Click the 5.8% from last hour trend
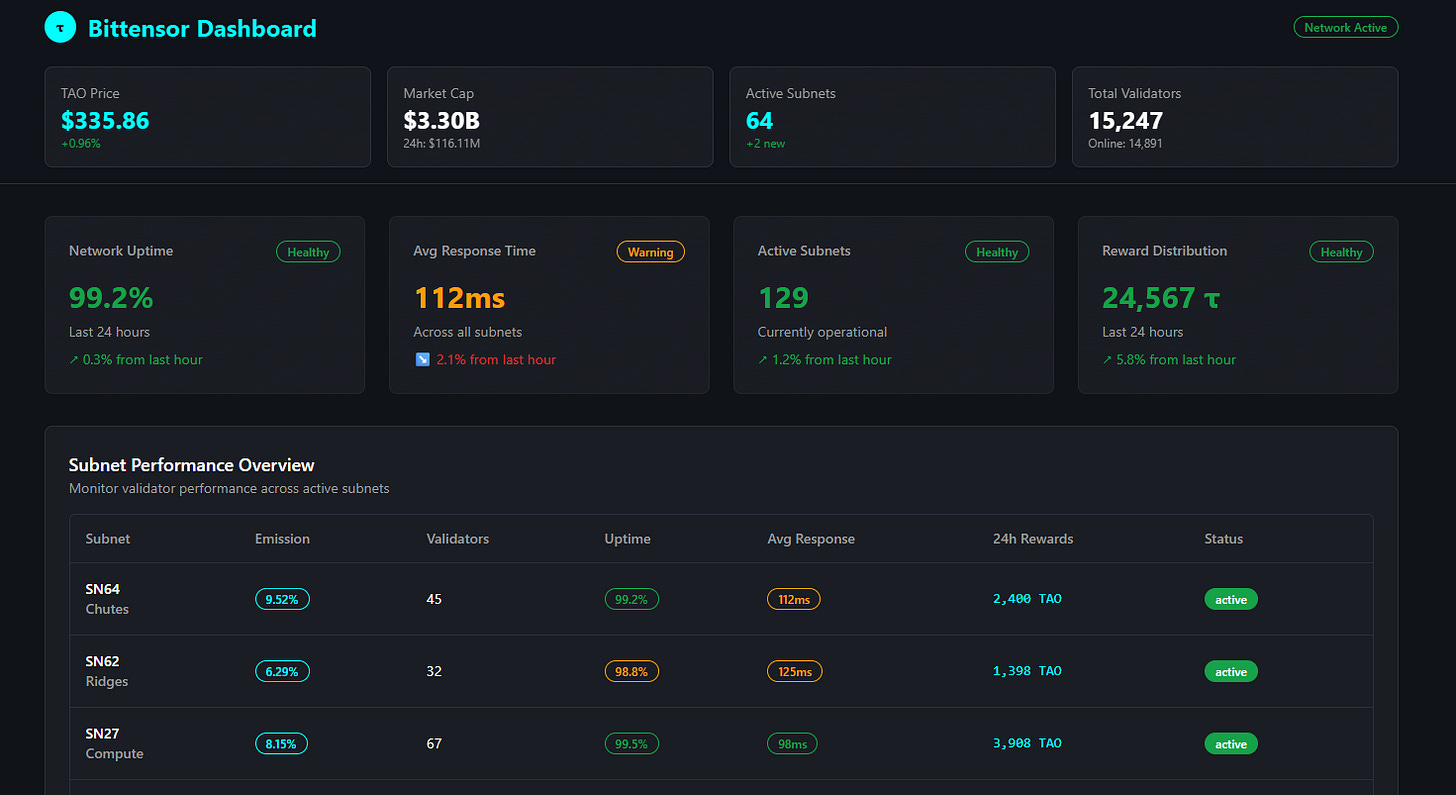Screen dimensions: 1456x795 tap(1169, 360)
